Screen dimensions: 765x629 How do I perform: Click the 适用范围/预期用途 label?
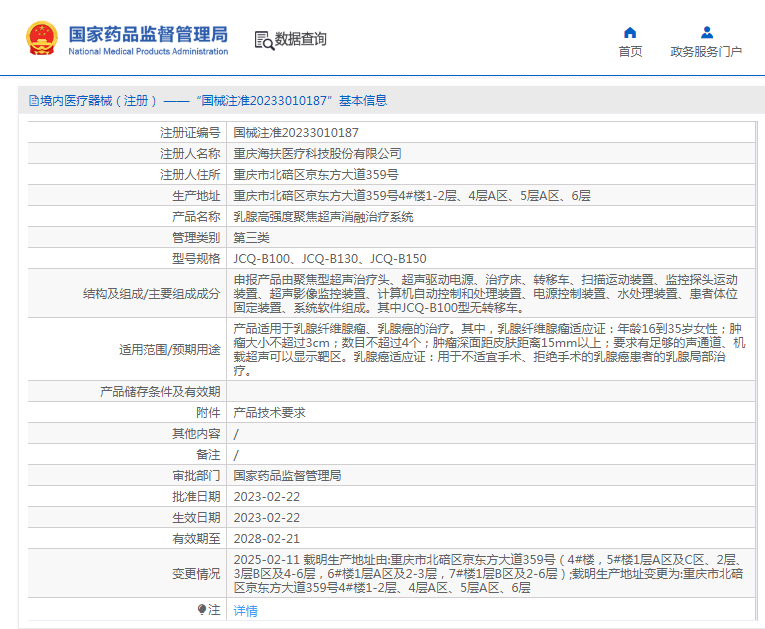(170, 349)
